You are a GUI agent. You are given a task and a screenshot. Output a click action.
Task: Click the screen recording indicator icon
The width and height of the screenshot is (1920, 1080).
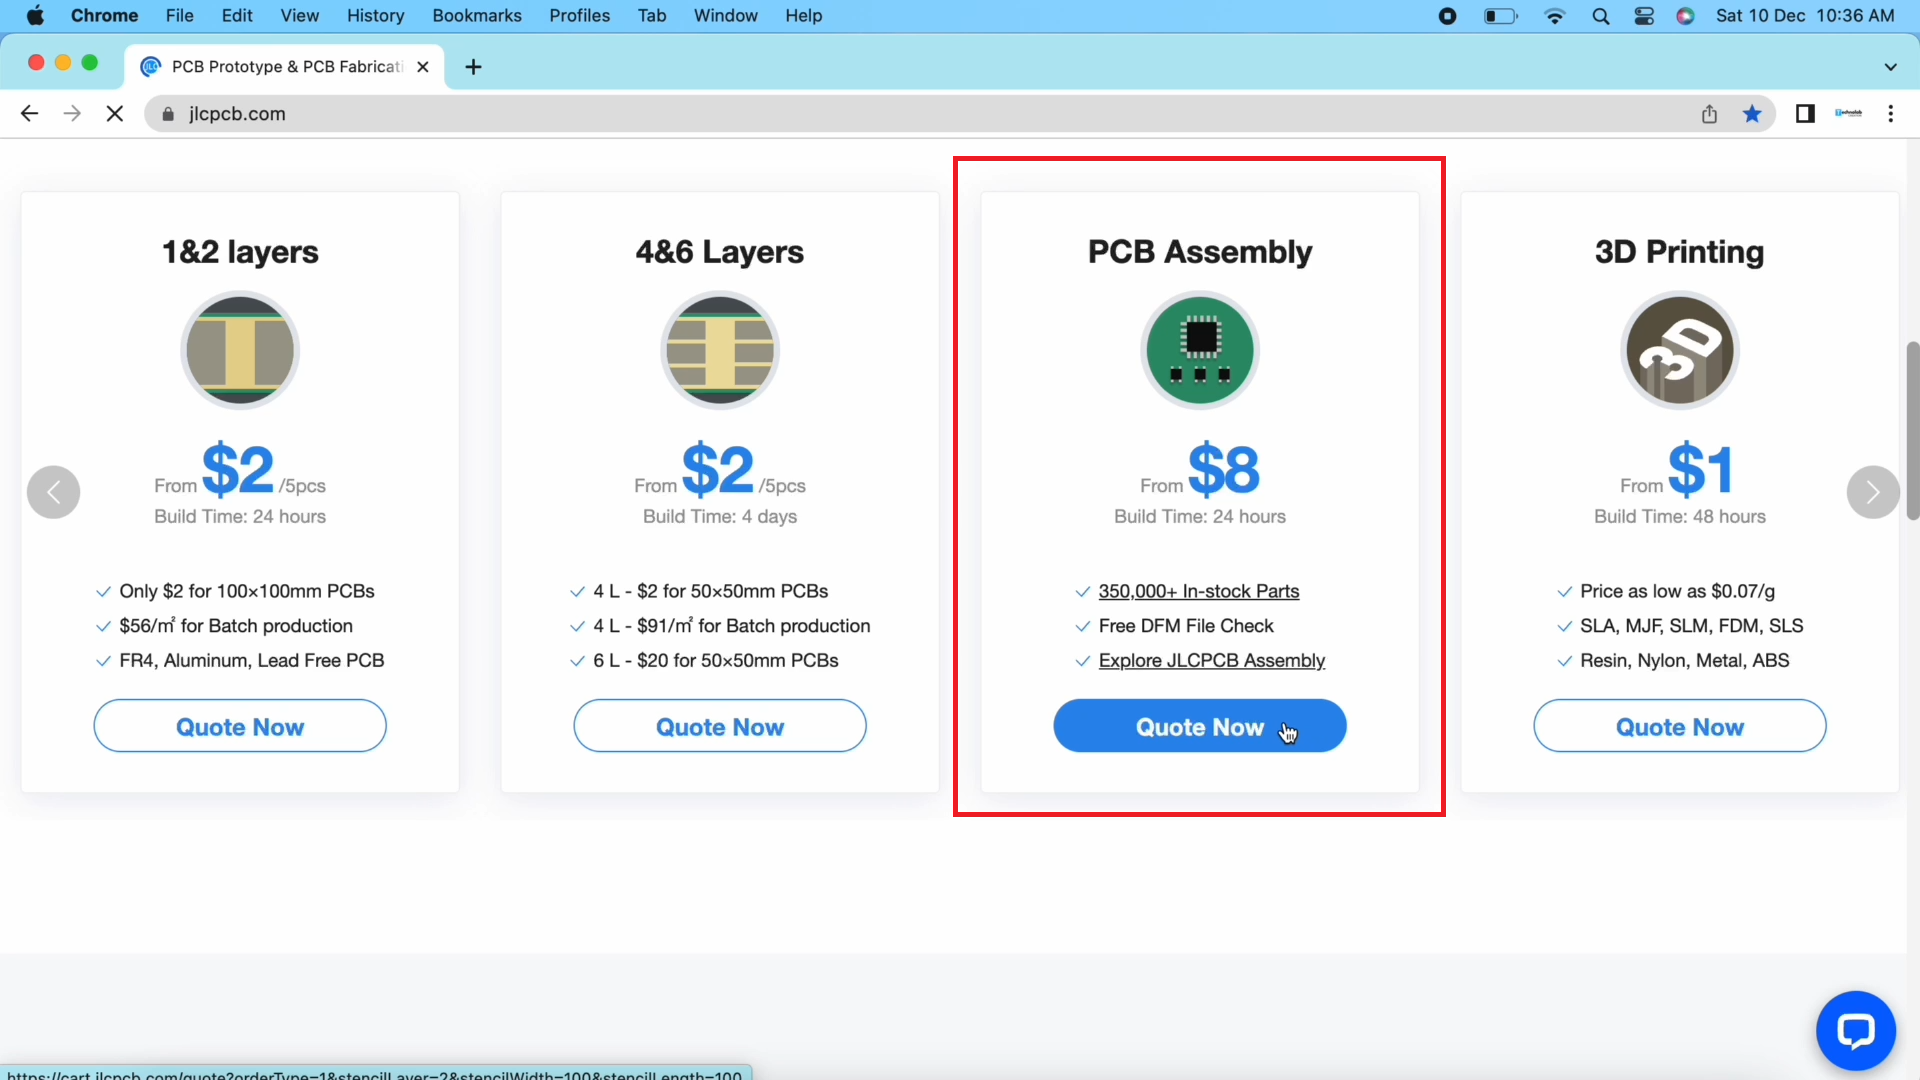[x=1447, y=16]
